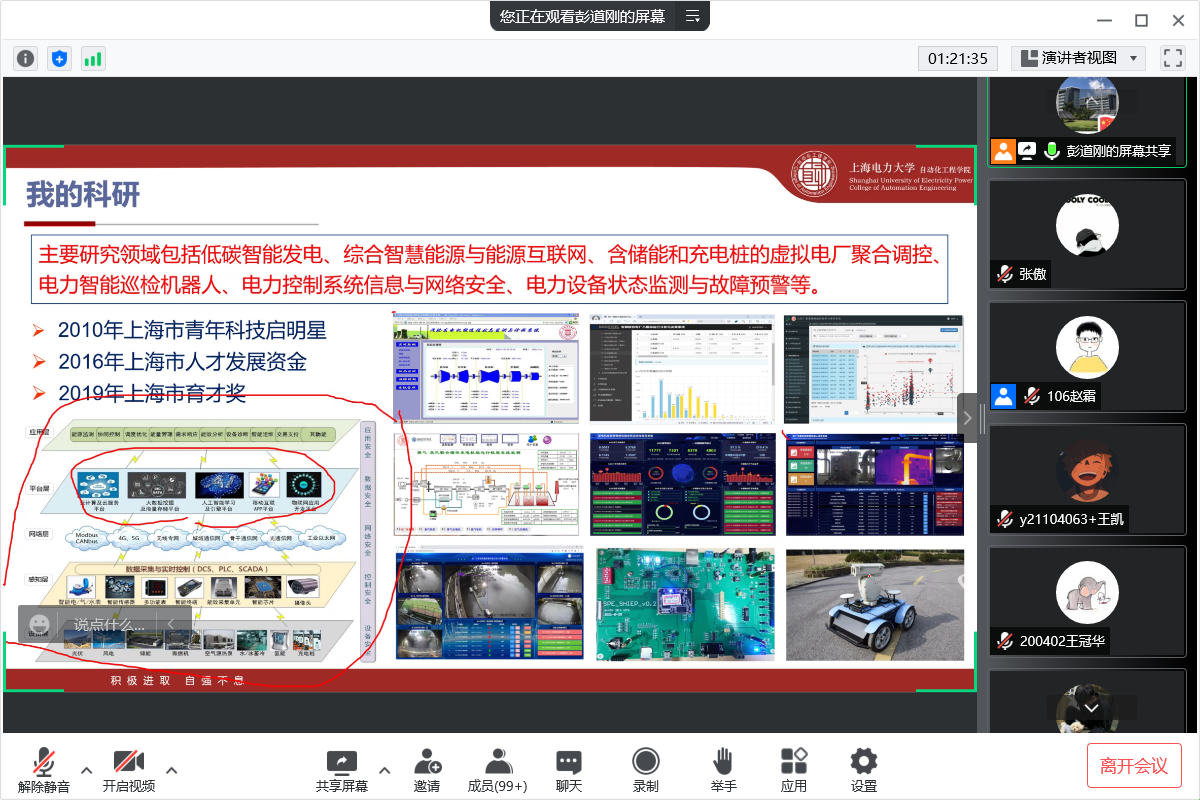Open the members list (成员)
Screen dimensions: 1200x800
[498, 770]
